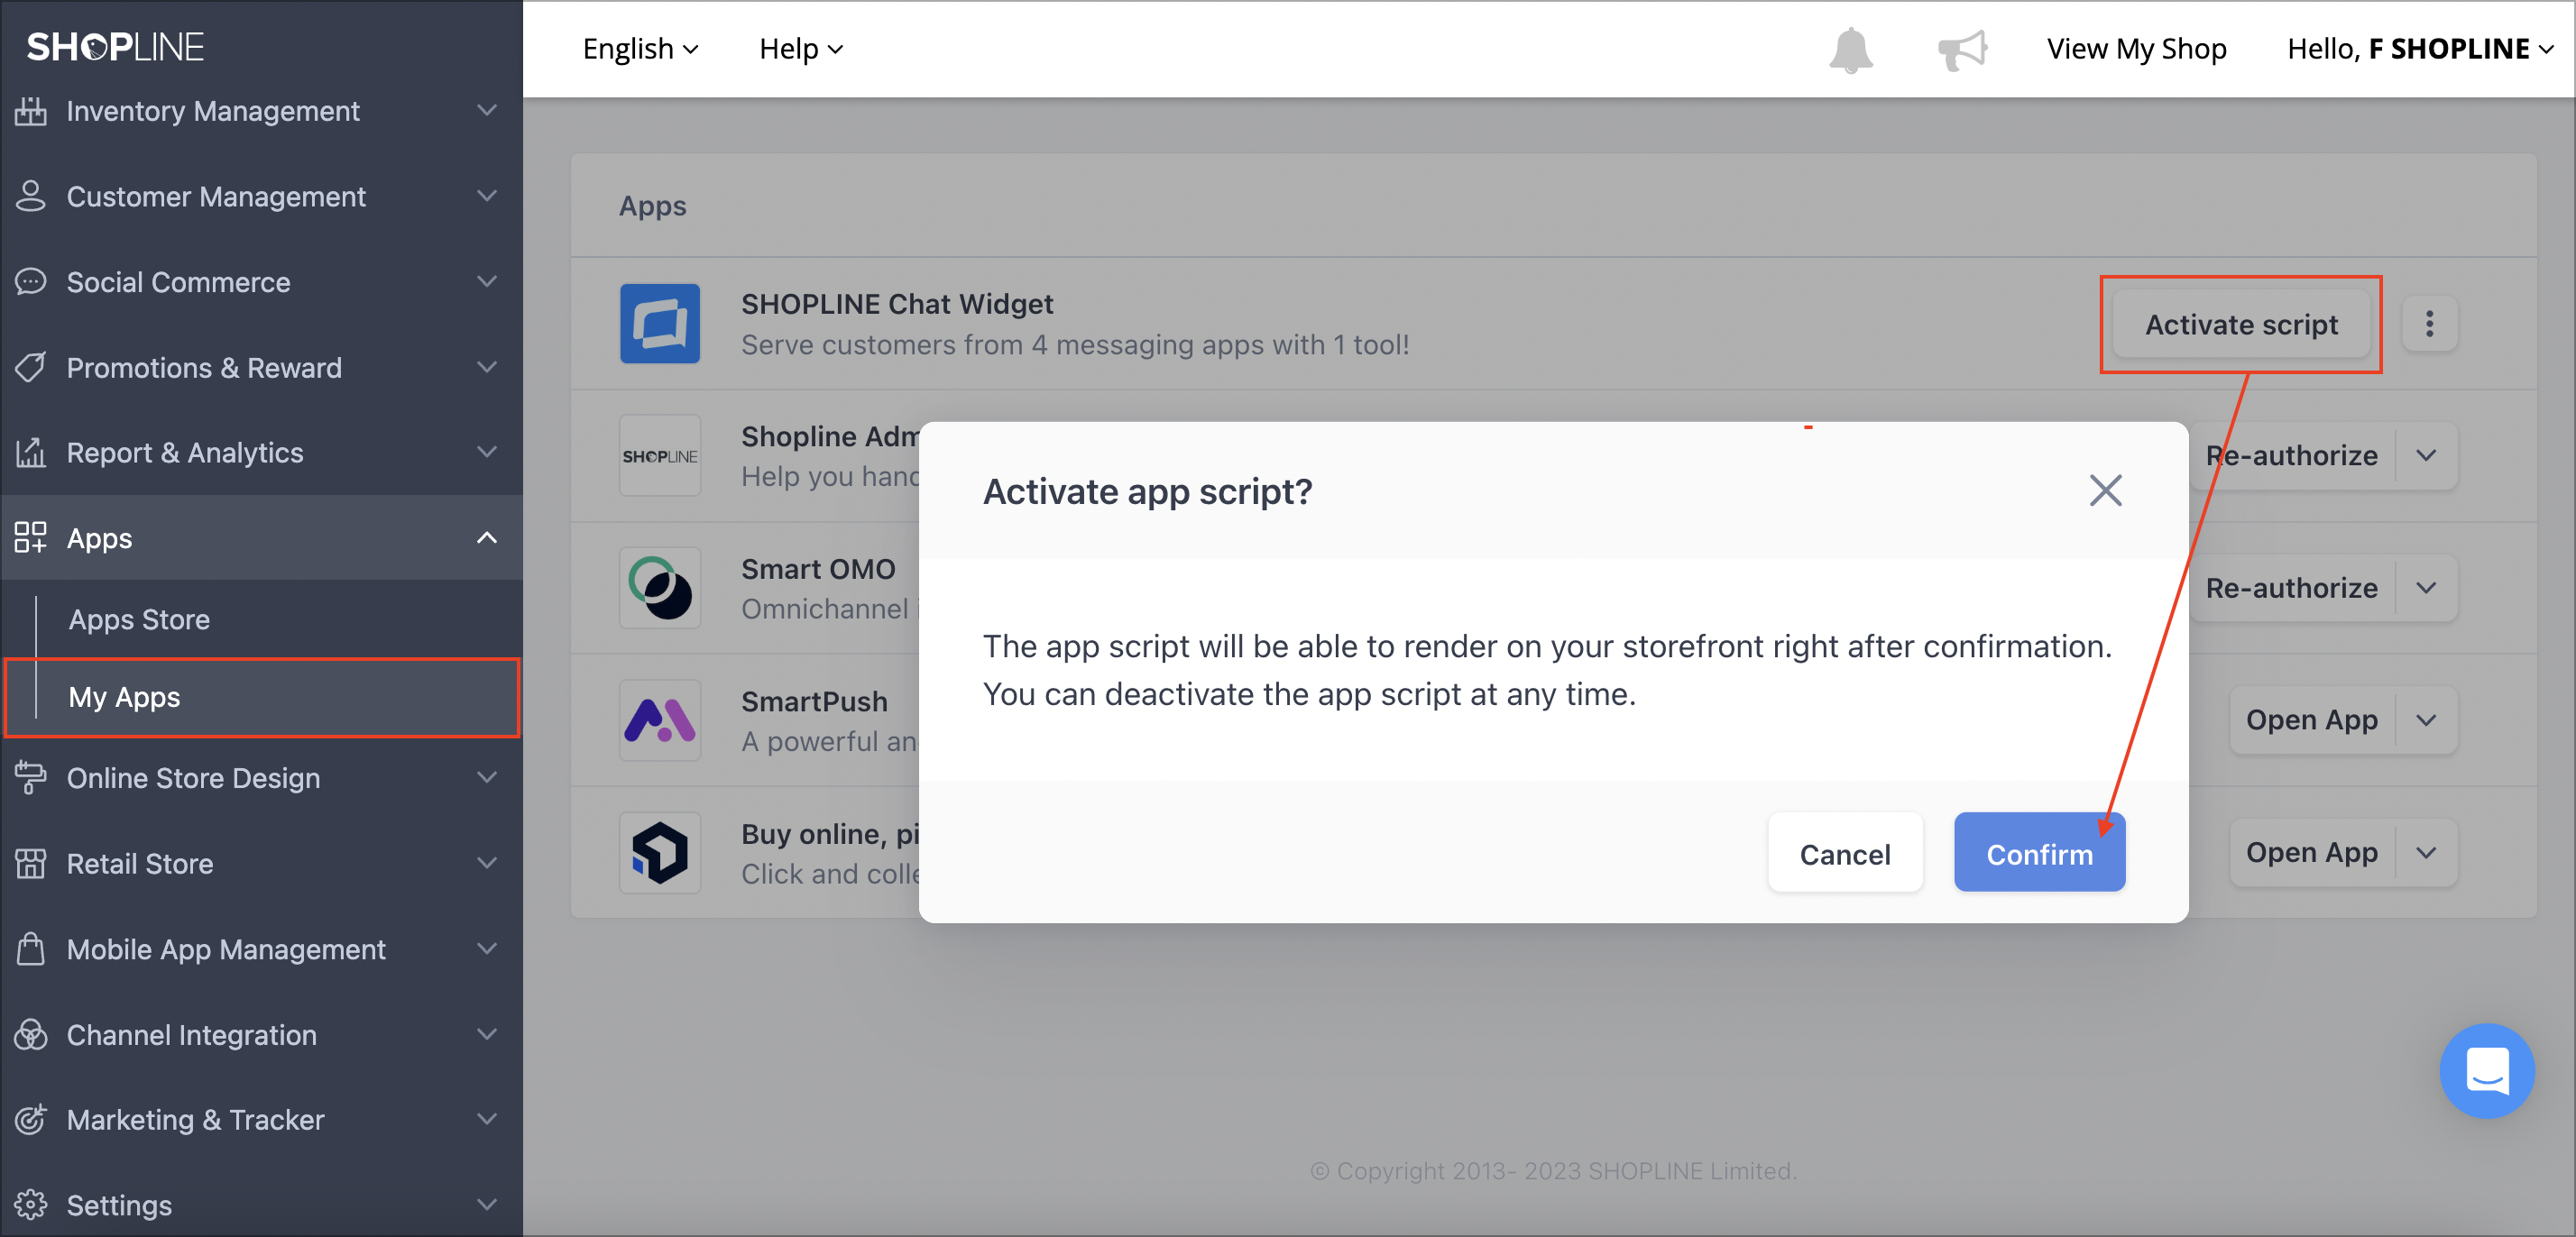Screen dimensions: 2576x1237
Task: Cancel the Activate app script dialog
Action: click(x=1845, y=852)
